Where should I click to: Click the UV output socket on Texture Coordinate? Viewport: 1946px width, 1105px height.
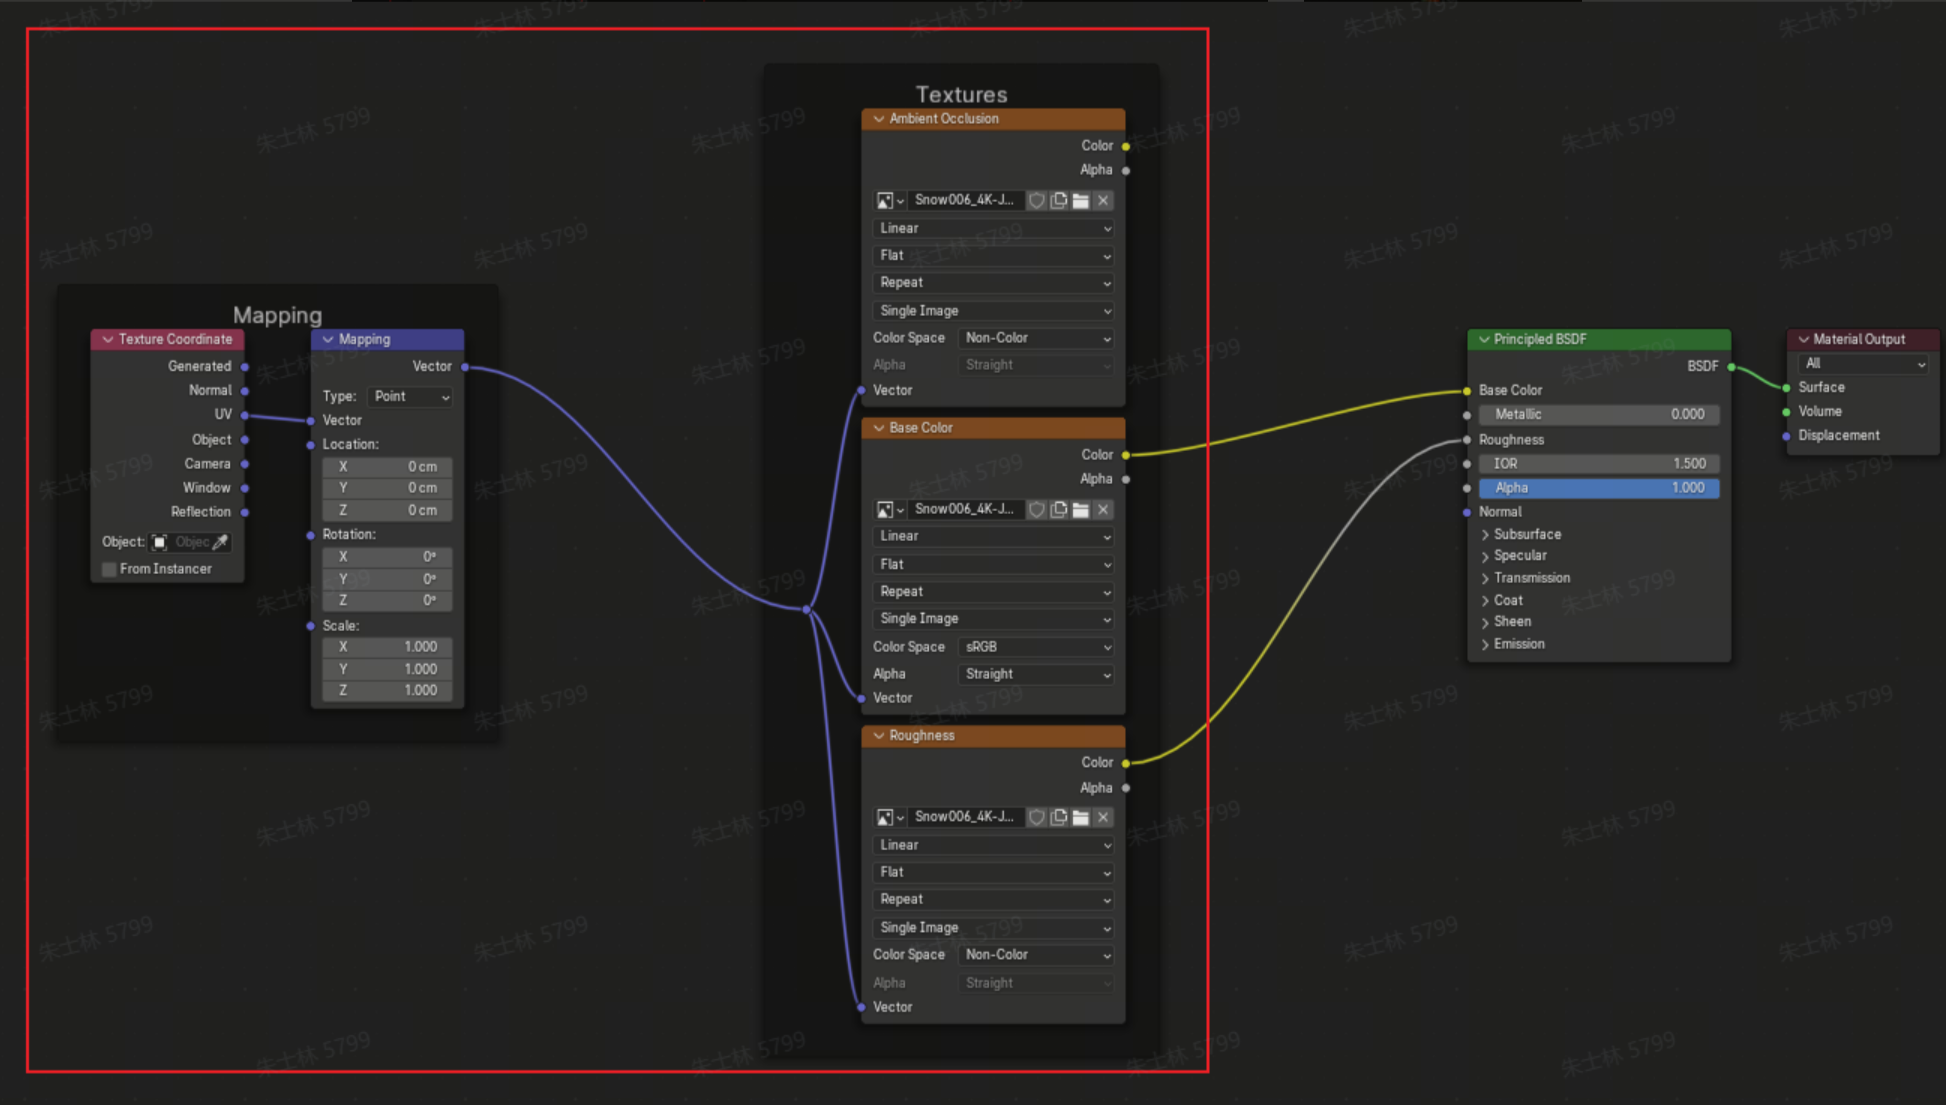tap(245, 415)
